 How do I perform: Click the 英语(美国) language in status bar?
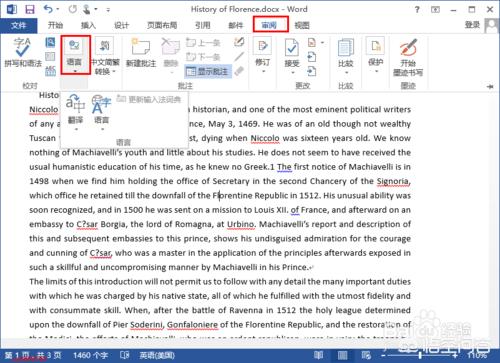point(157,356)
